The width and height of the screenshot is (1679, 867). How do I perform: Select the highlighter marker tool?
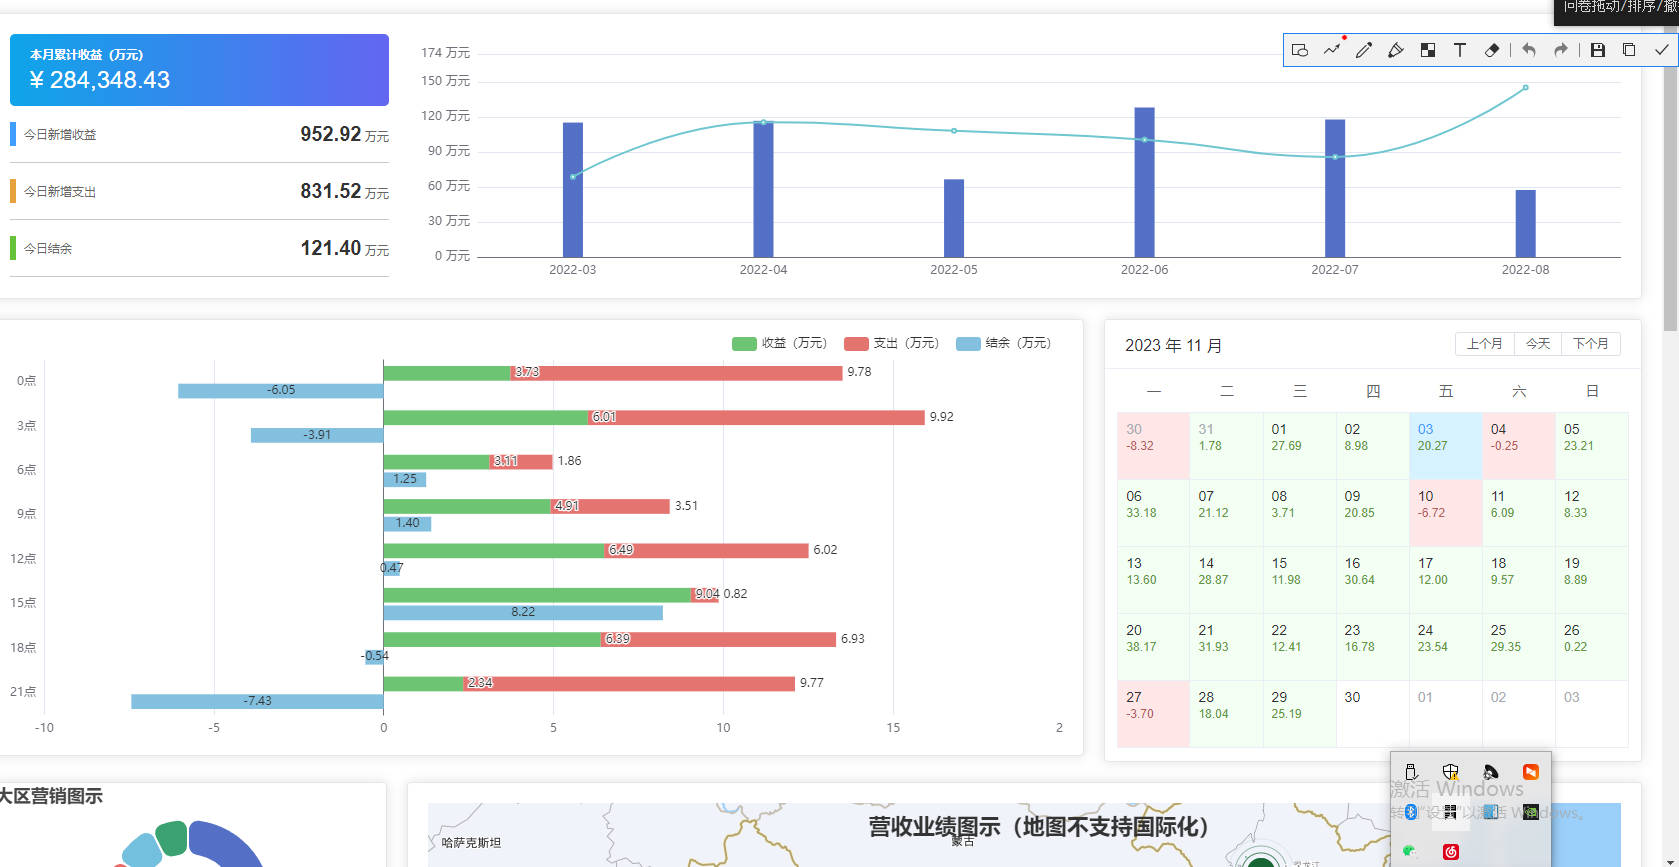point(1396,50)
